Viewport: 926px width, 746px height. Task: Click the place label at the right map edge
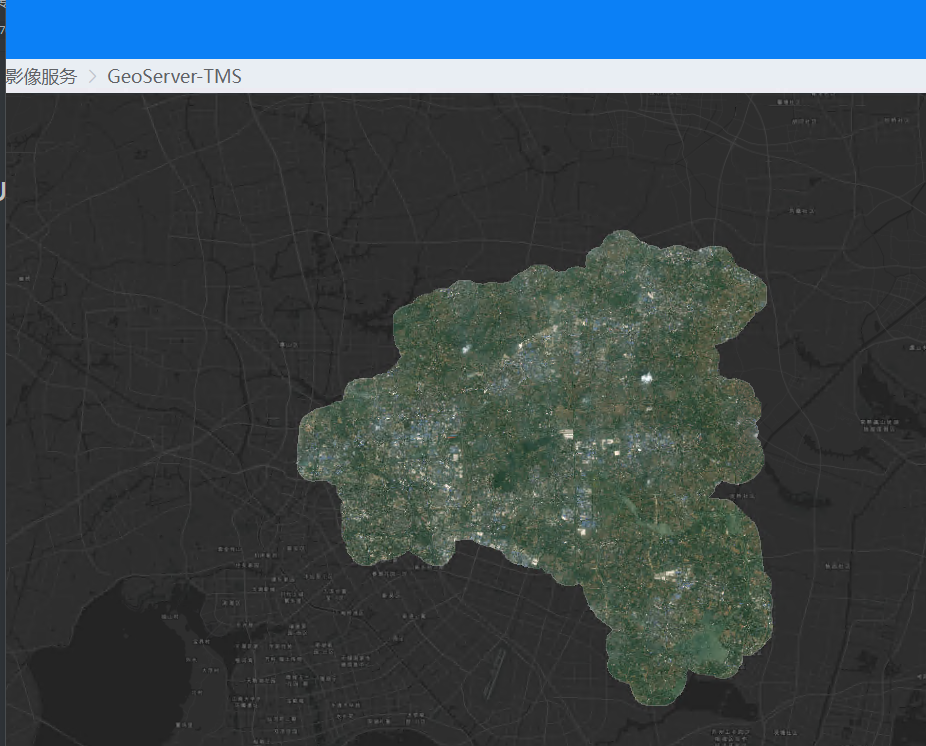(916, 347)
